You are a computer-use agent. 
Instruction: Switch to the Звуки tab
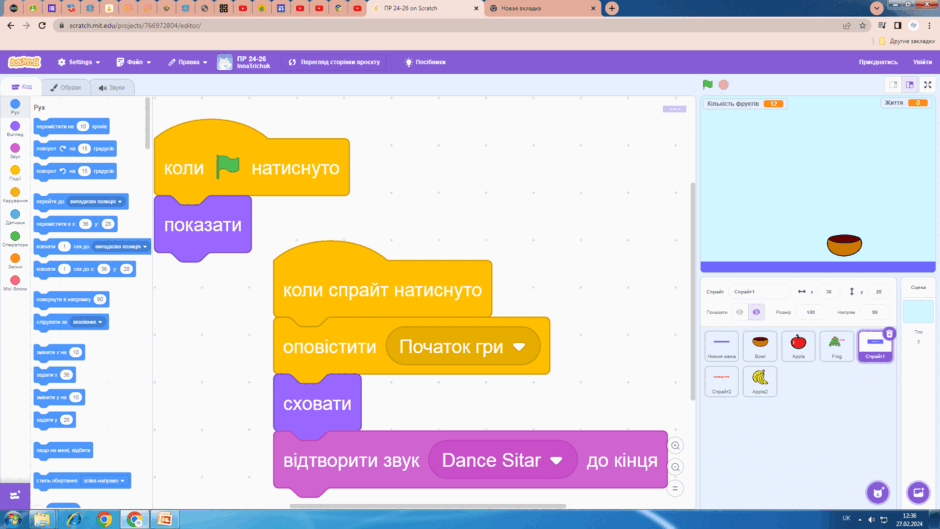[112, 88]
